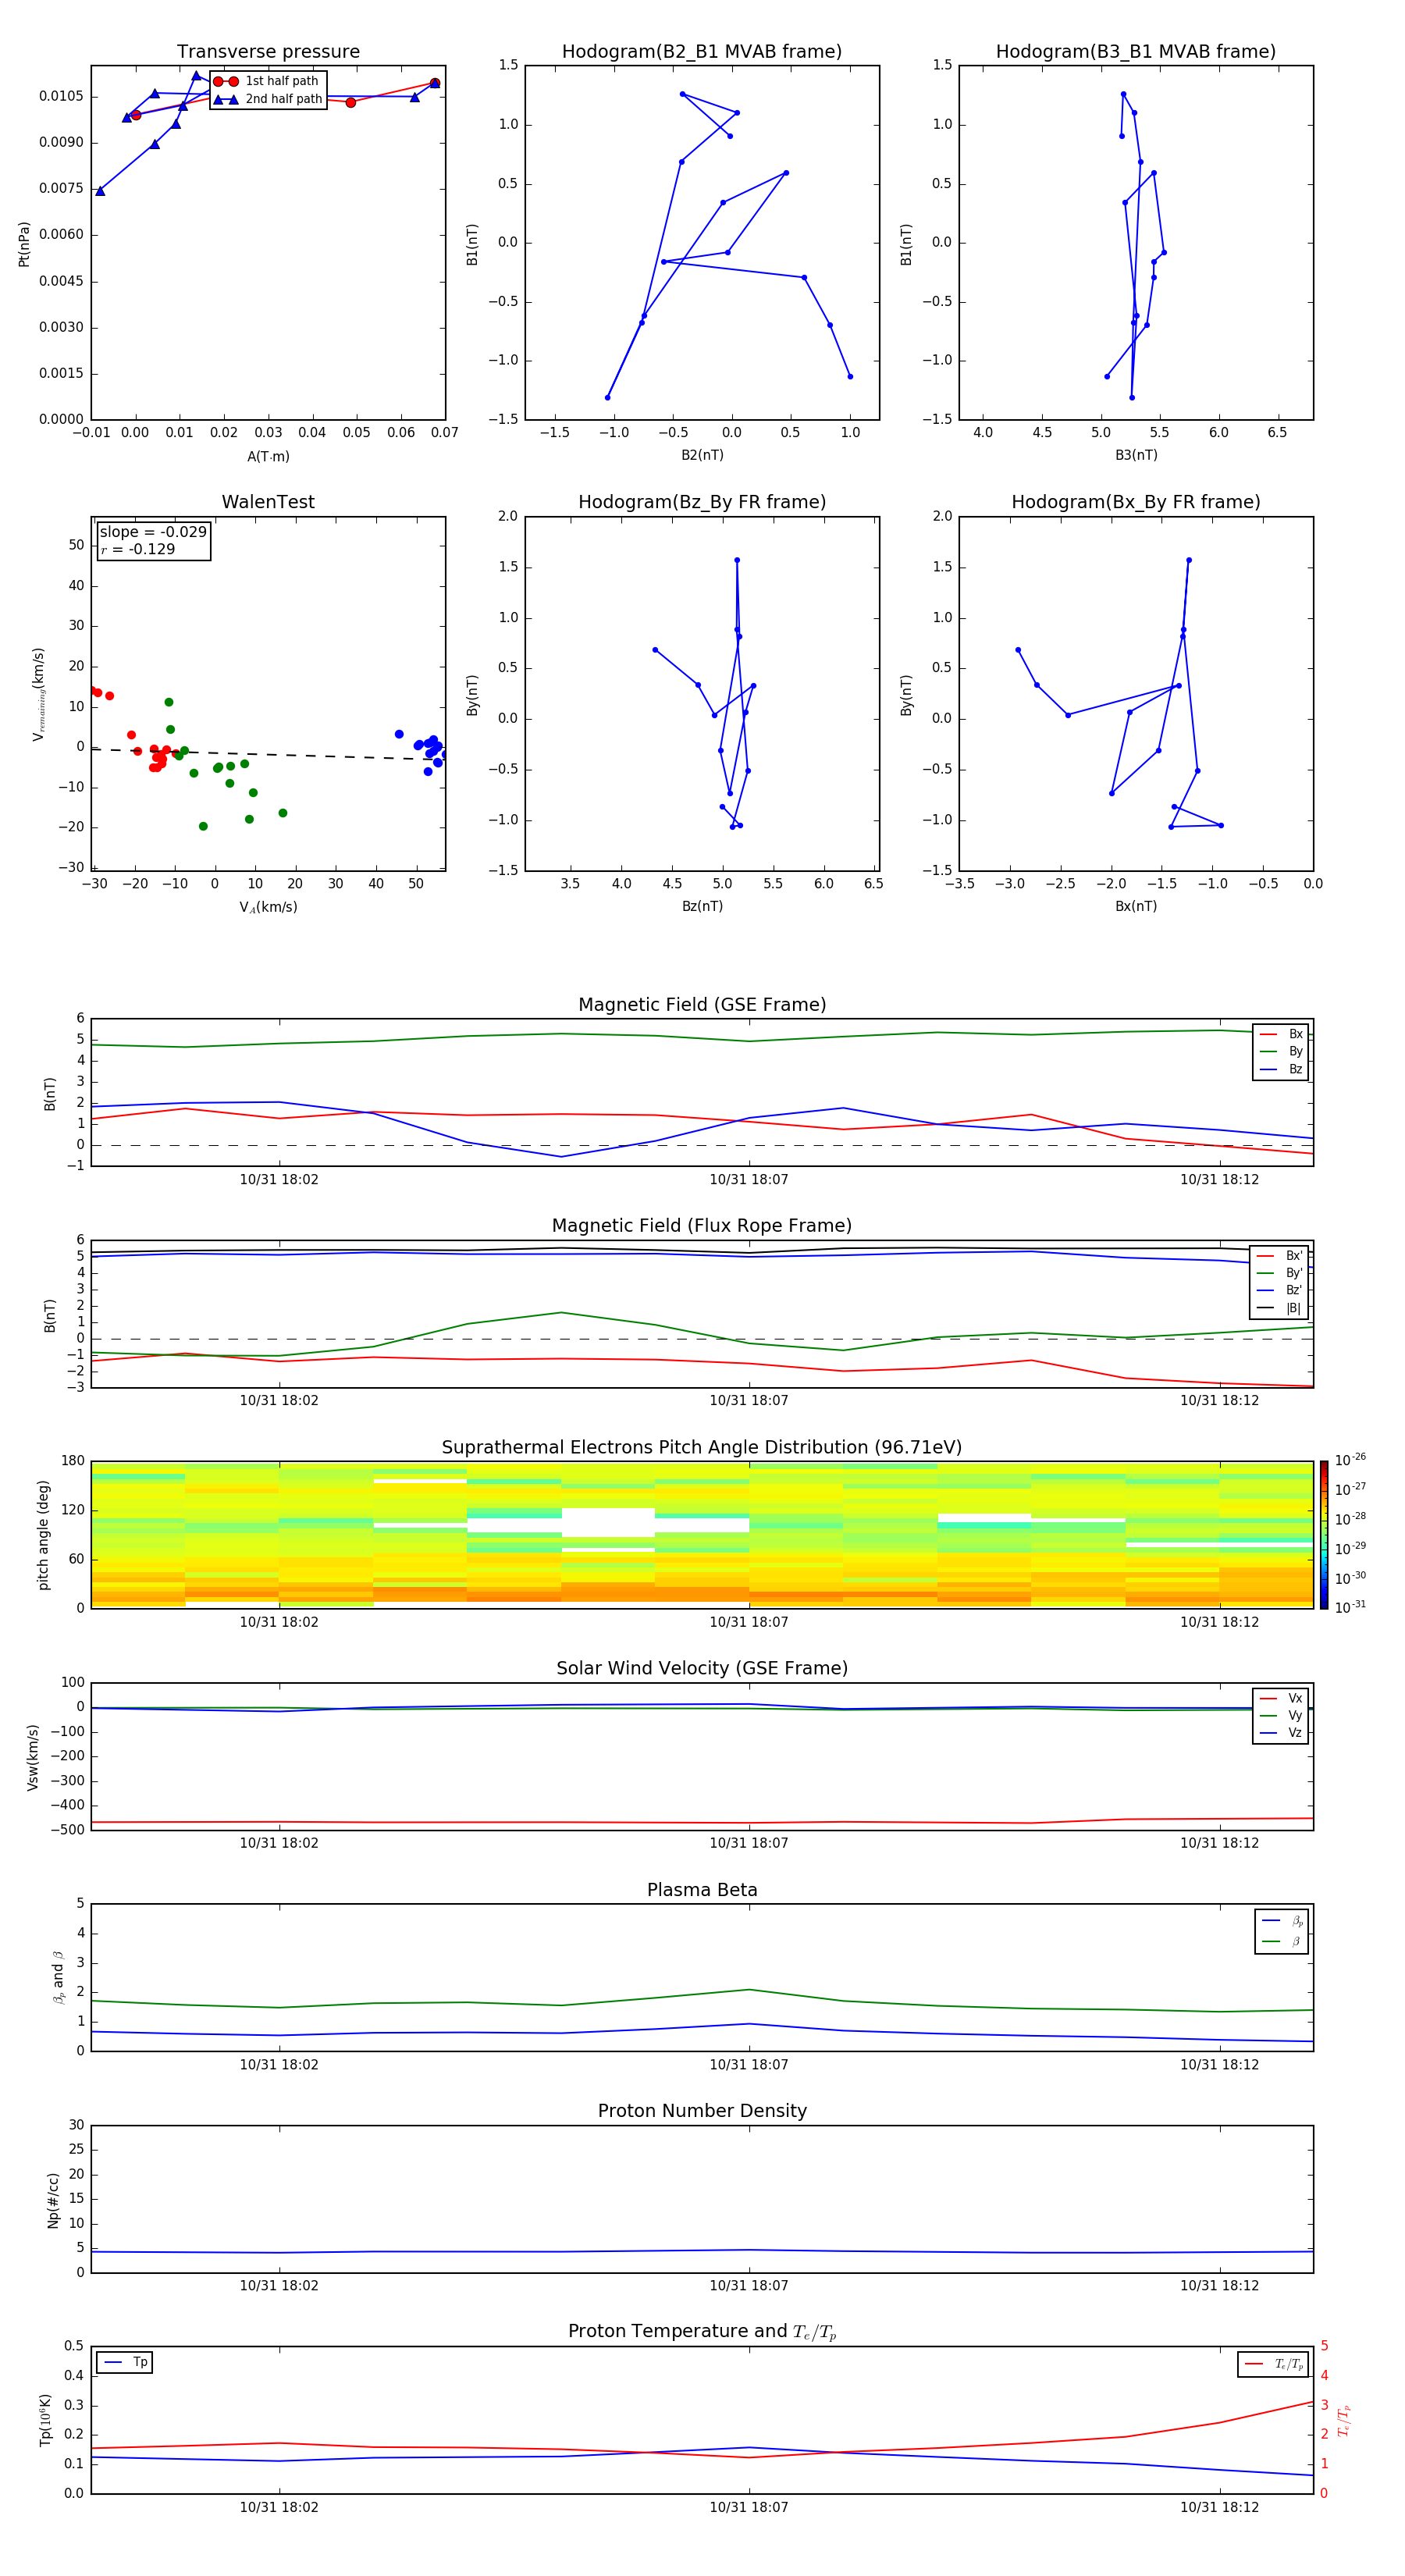This screenshot has width=1405, height=2576.
Task: Select the "1st half path" legend entry
Action: pos(267,81)
